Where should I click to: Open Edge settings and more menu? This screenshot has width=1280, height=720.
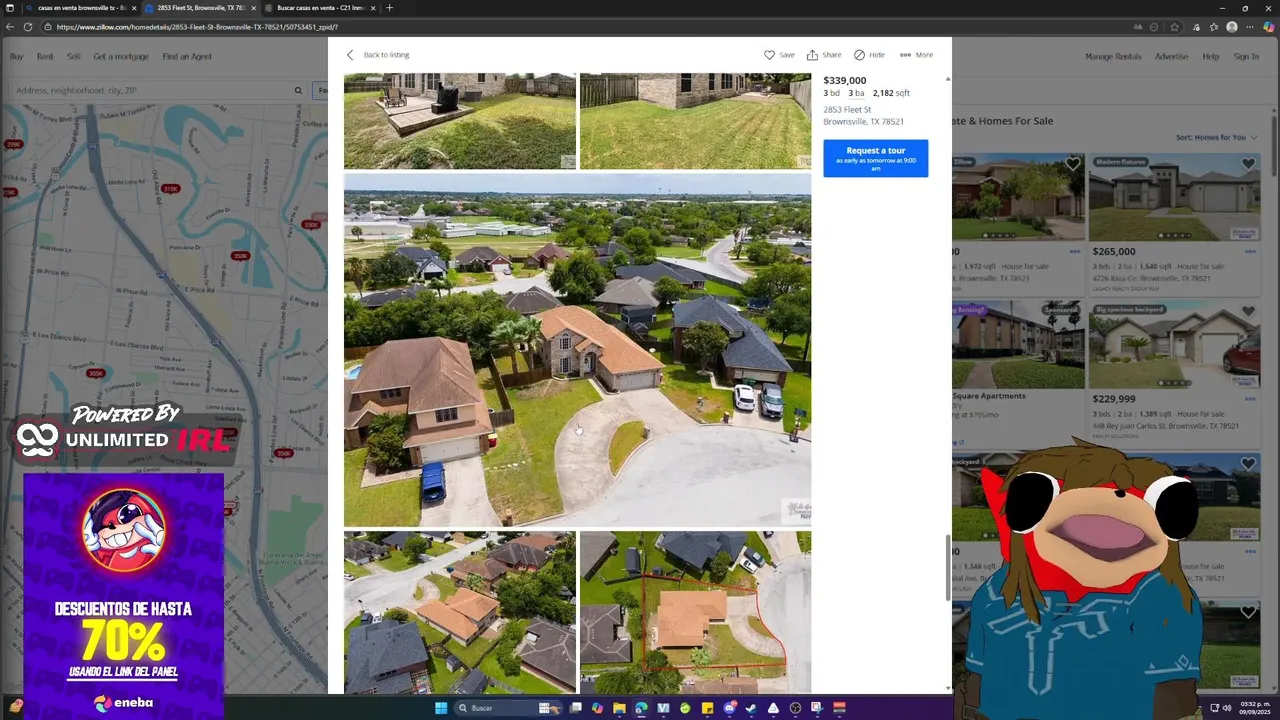[1250, 27]
